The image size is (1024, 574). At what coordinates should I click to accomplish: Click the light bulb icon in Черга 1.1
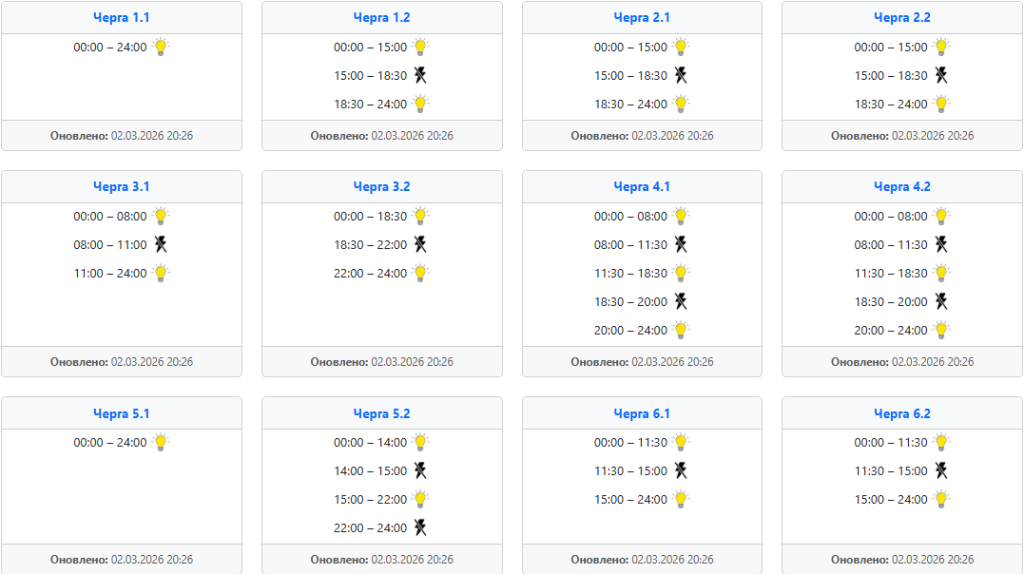point(161,47)
